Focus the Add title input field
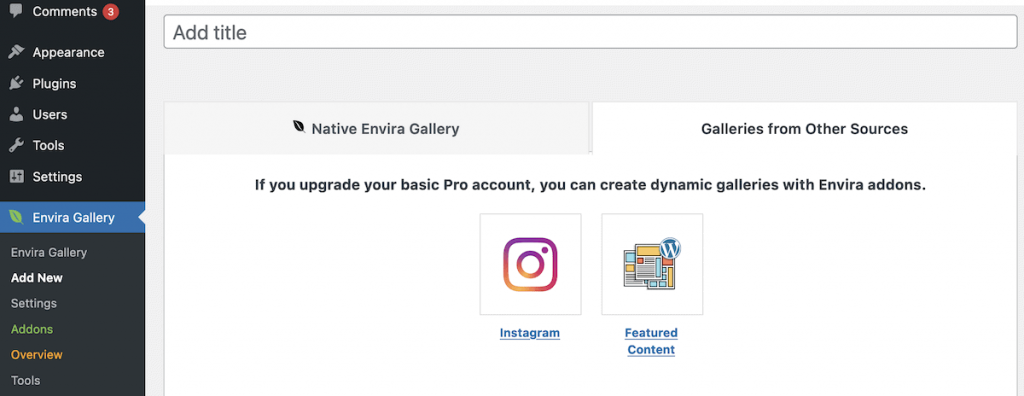 pos(590,33)
